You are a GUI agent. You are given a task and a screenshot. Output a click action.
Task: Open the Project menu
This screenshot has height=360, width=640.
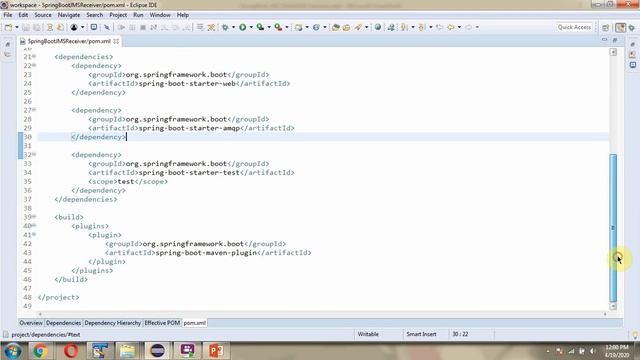(x=118, y=15)
